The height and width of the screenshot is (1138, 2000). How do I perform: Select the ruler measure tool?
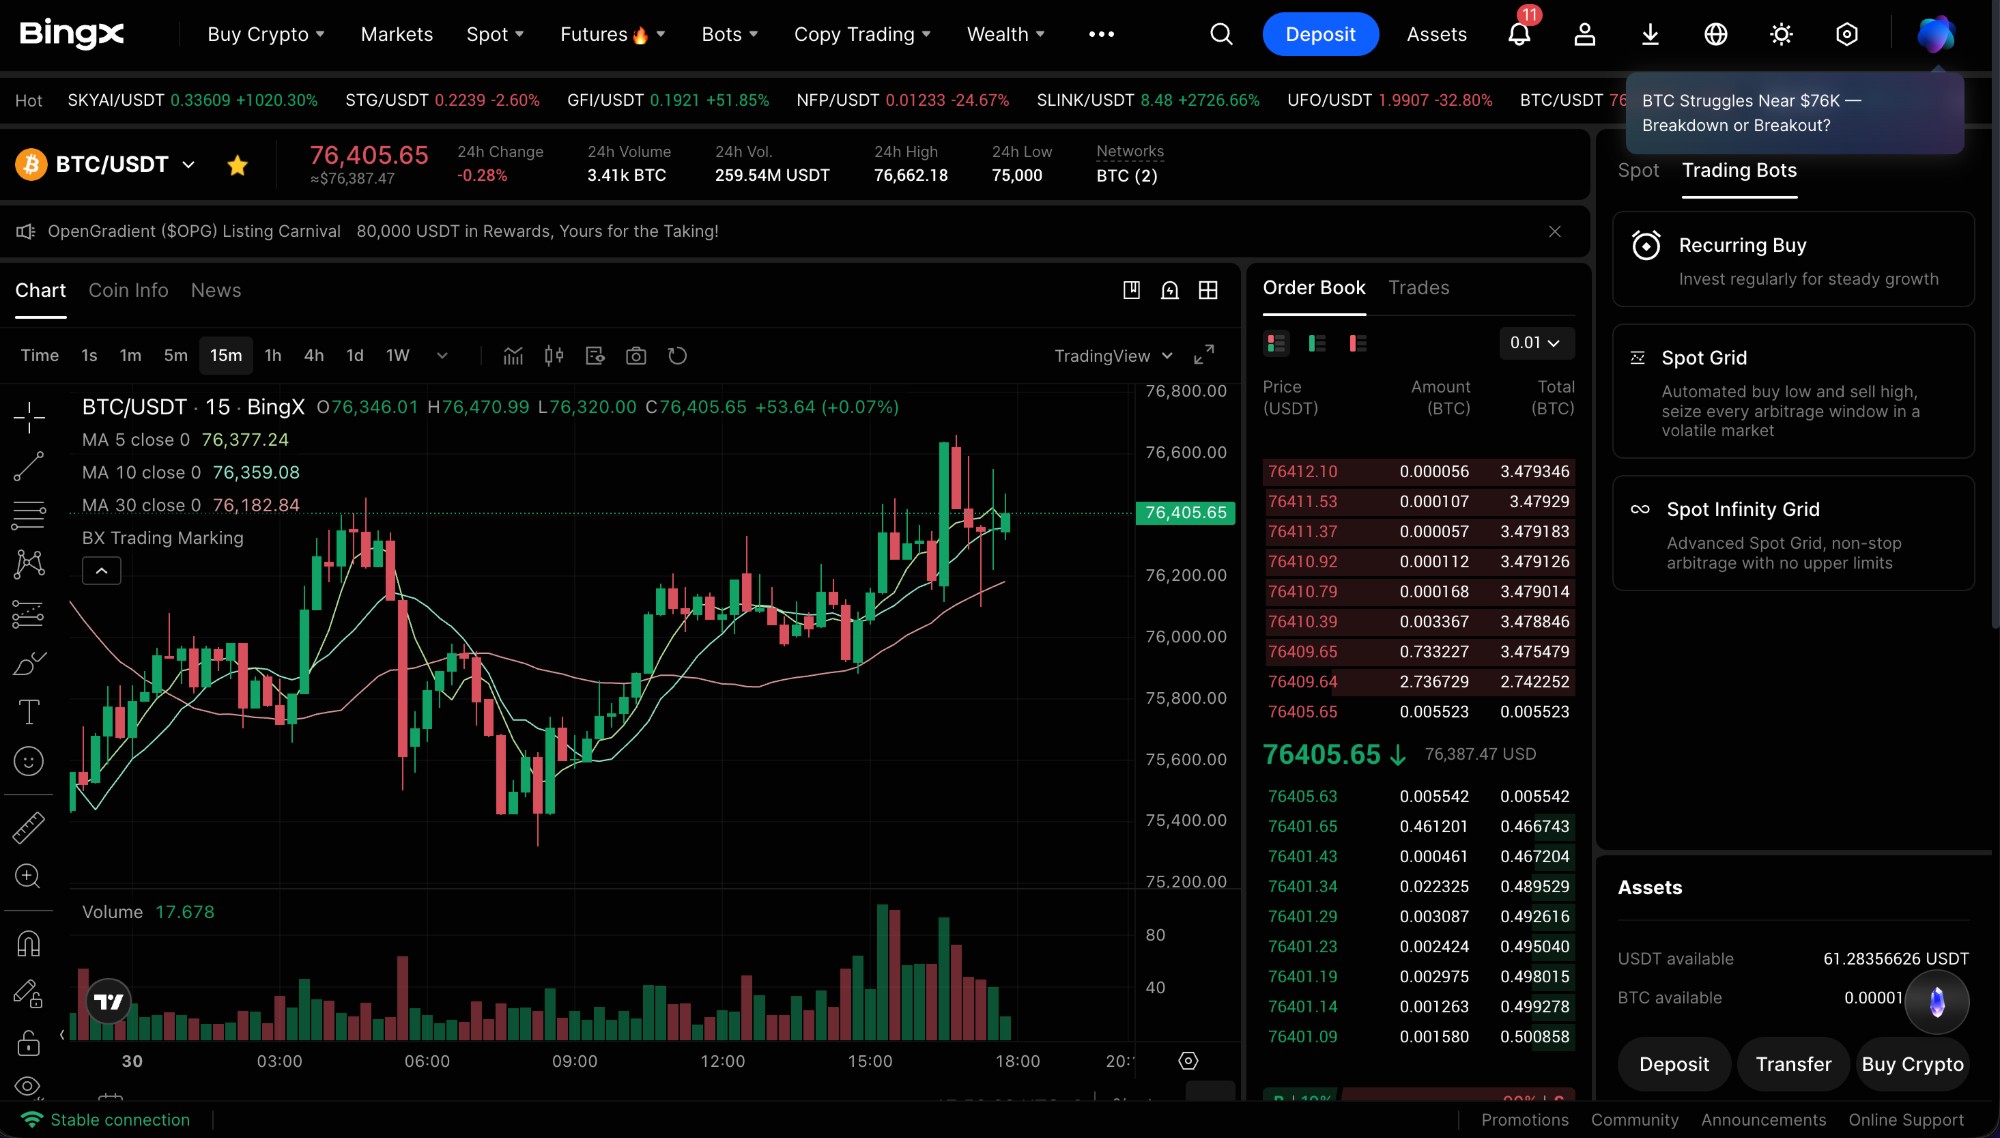coord(29,827)
